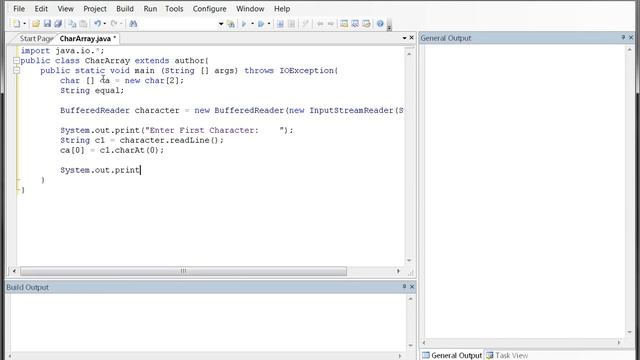Open the Tools menu

[174, 9]
